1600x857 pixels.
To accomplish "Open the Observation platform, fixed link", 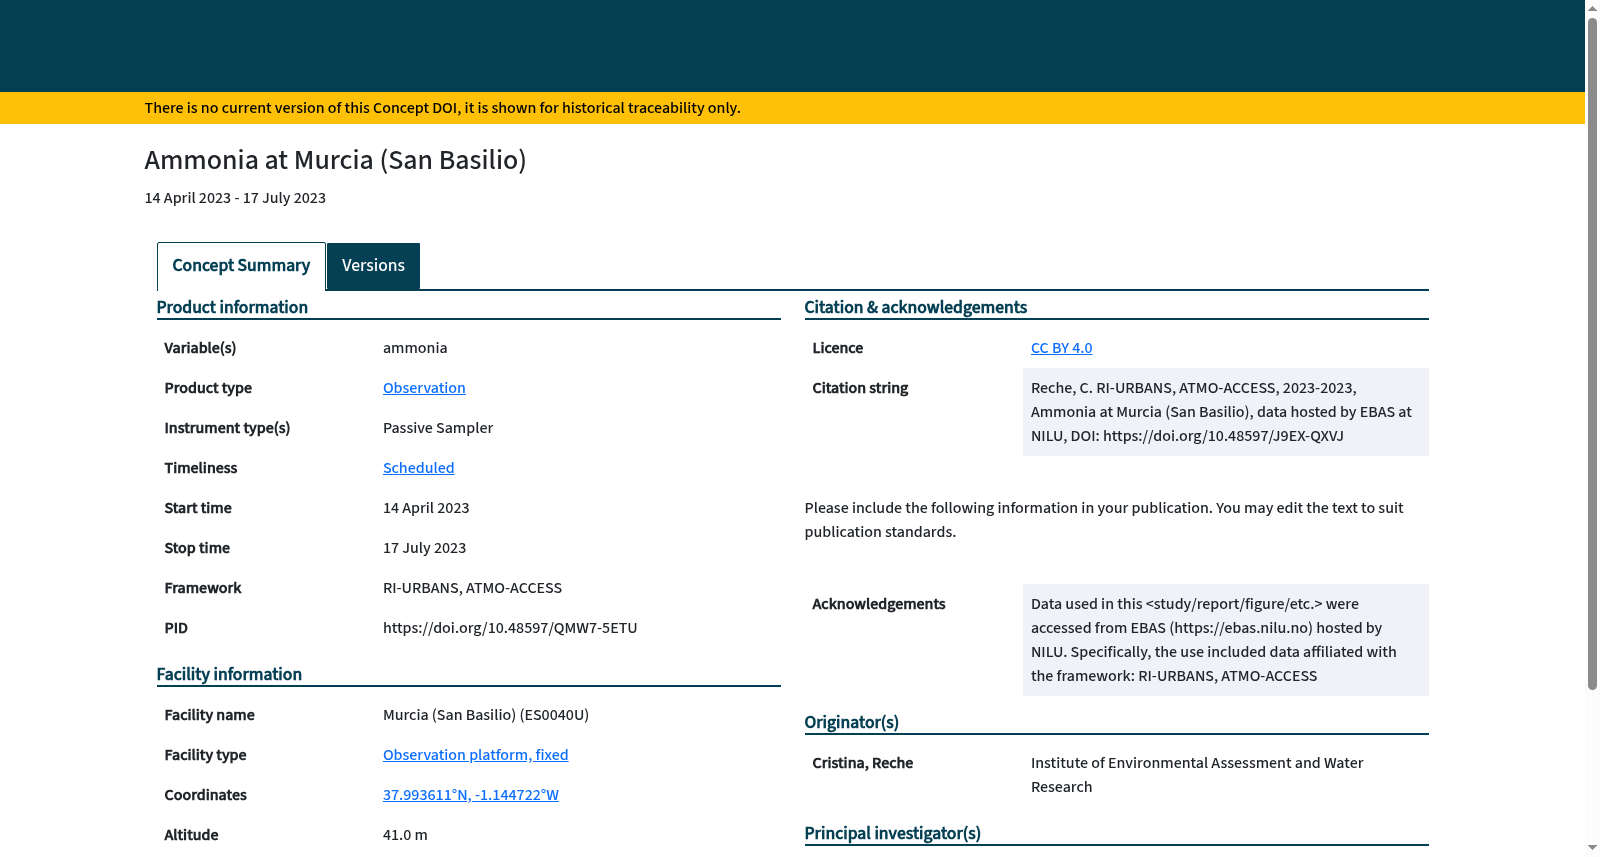I will [475, 755].
